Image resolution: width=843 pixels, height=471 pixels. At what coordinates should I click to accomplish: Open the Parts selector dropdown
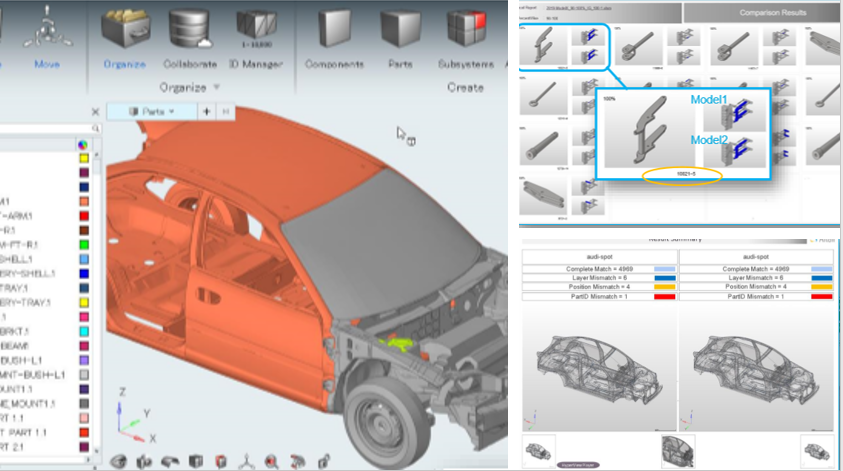click(152, 112)
